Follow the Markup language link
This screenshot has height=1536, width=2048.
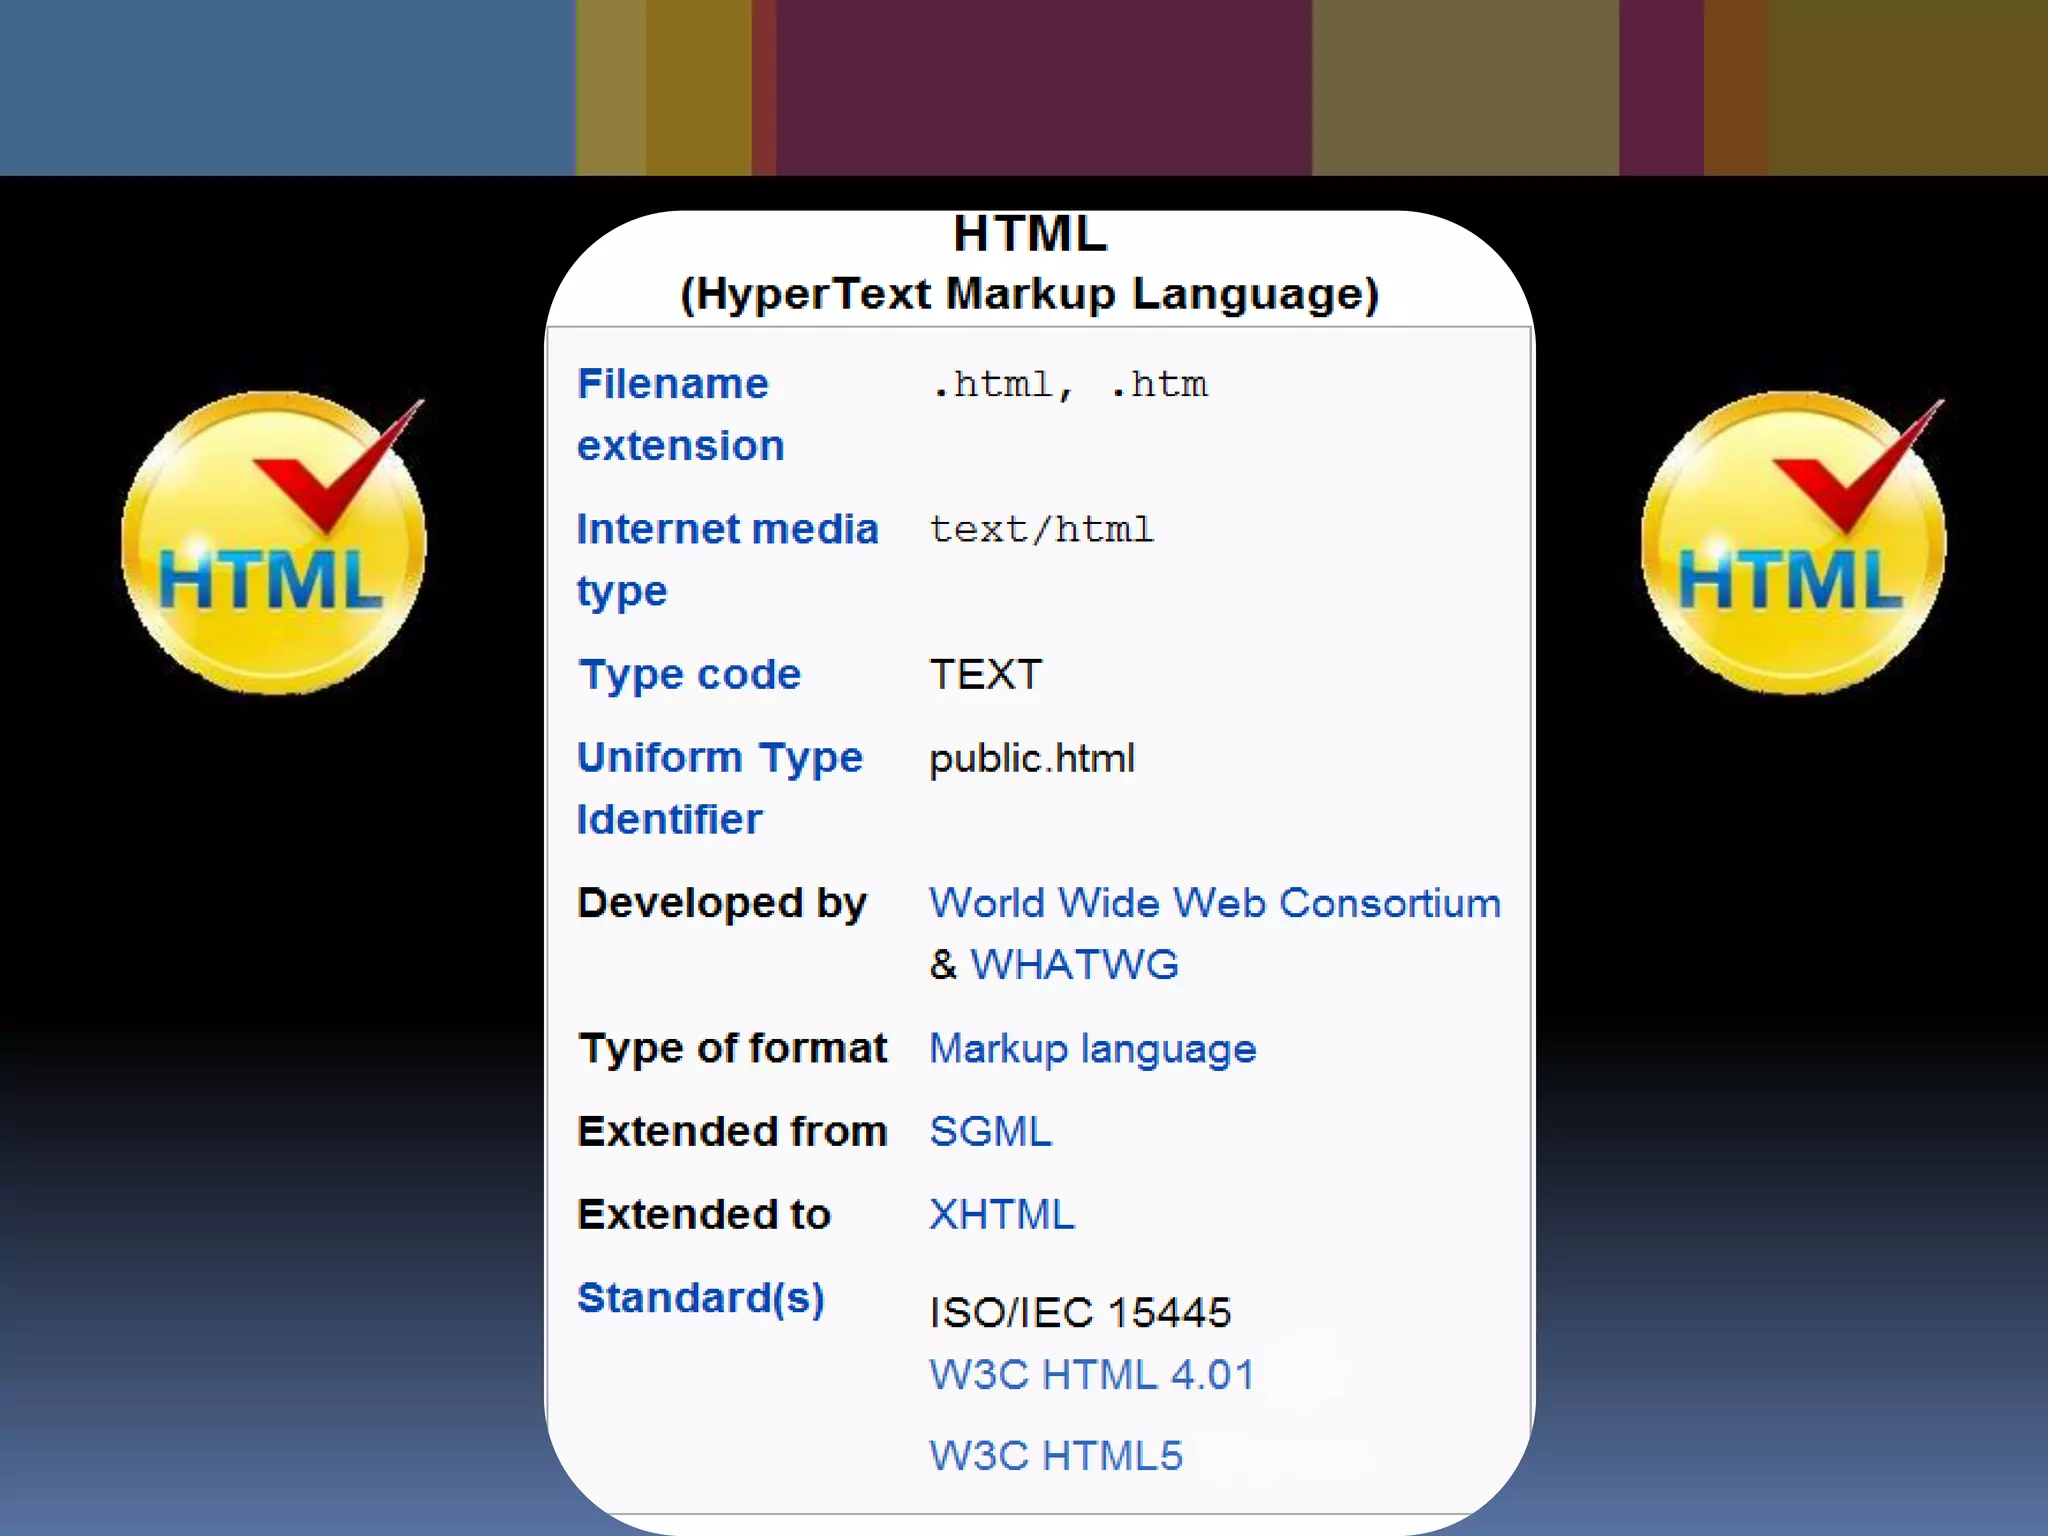click(1093, 1050)
